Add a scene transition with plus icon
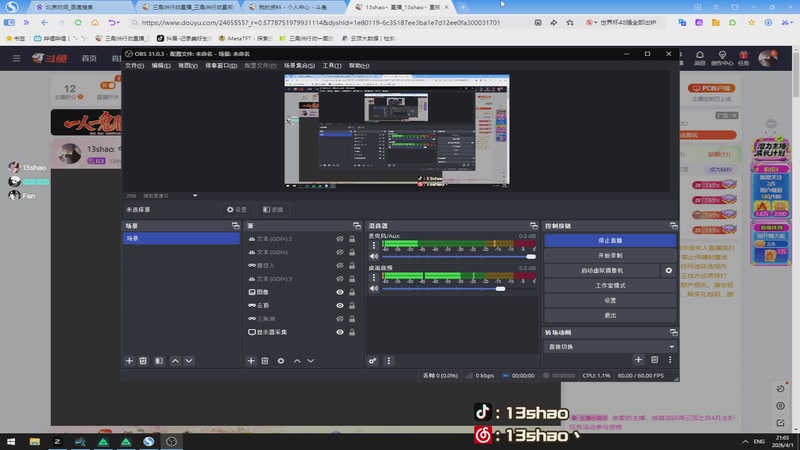 [638, 360]
